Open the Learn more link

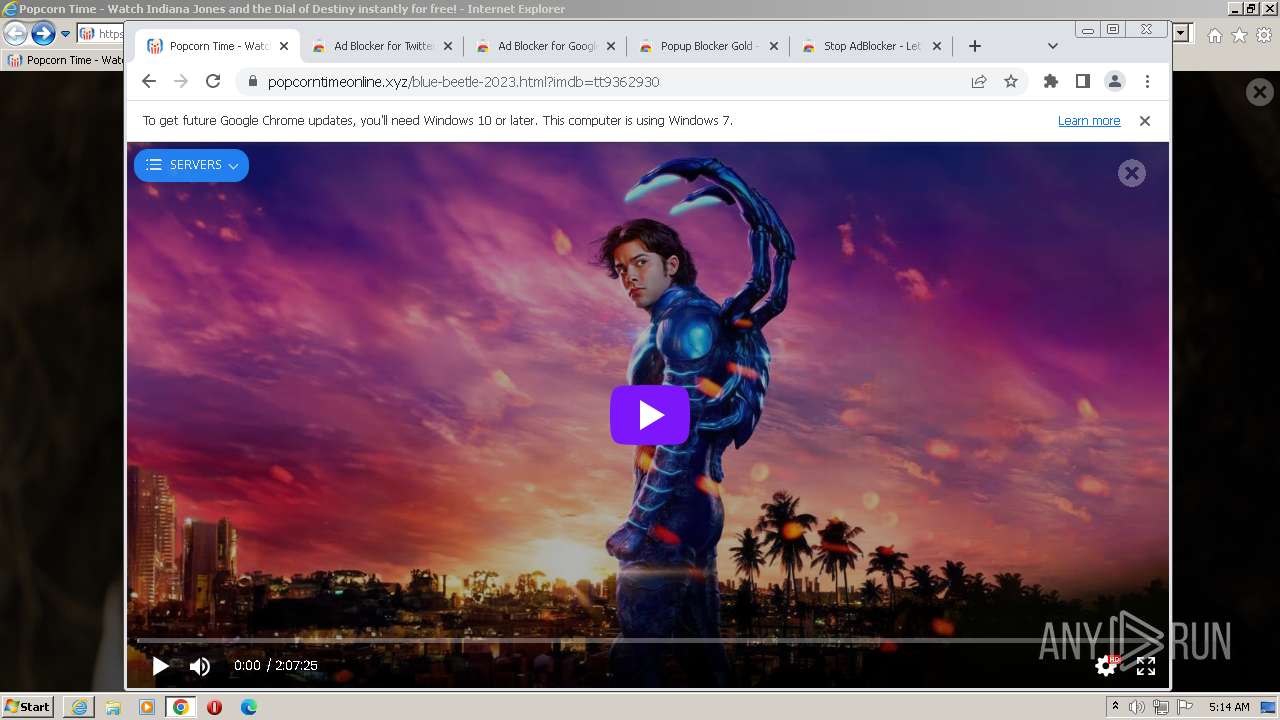point(1089,120)
